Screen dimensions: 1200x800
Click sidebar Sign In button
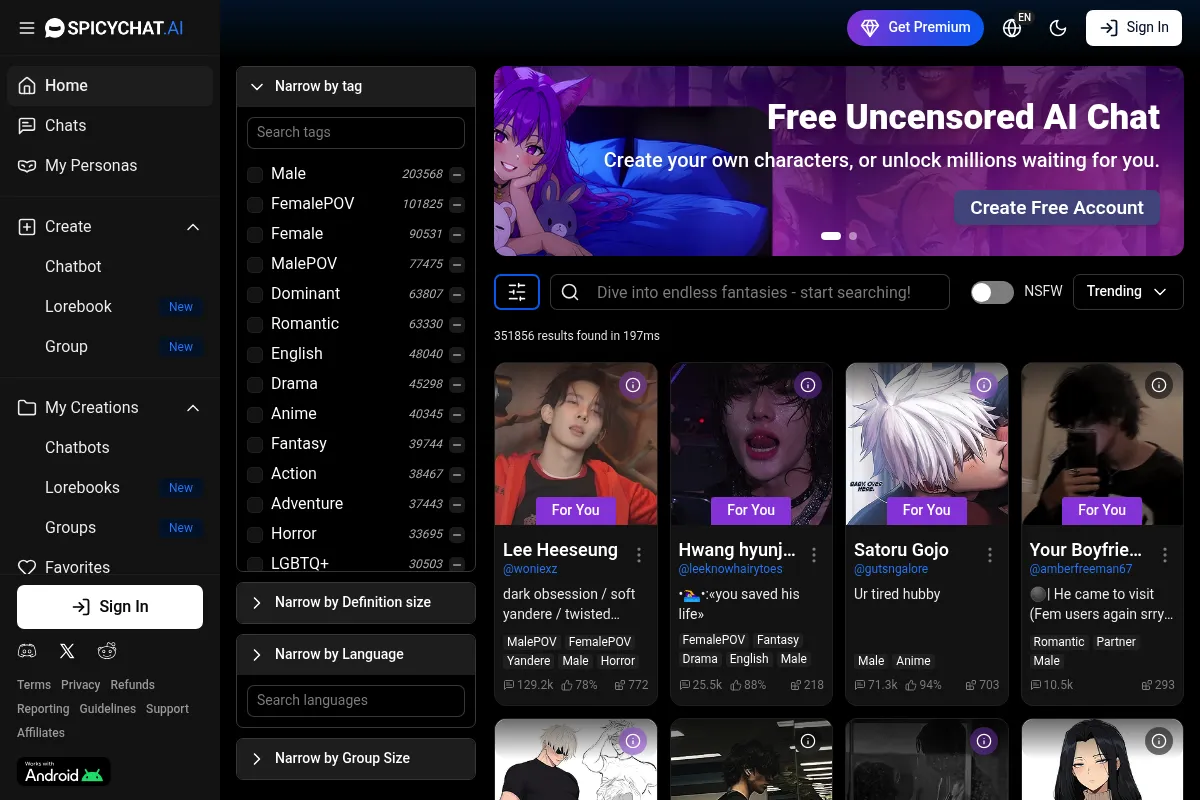[x=110, y=607]
